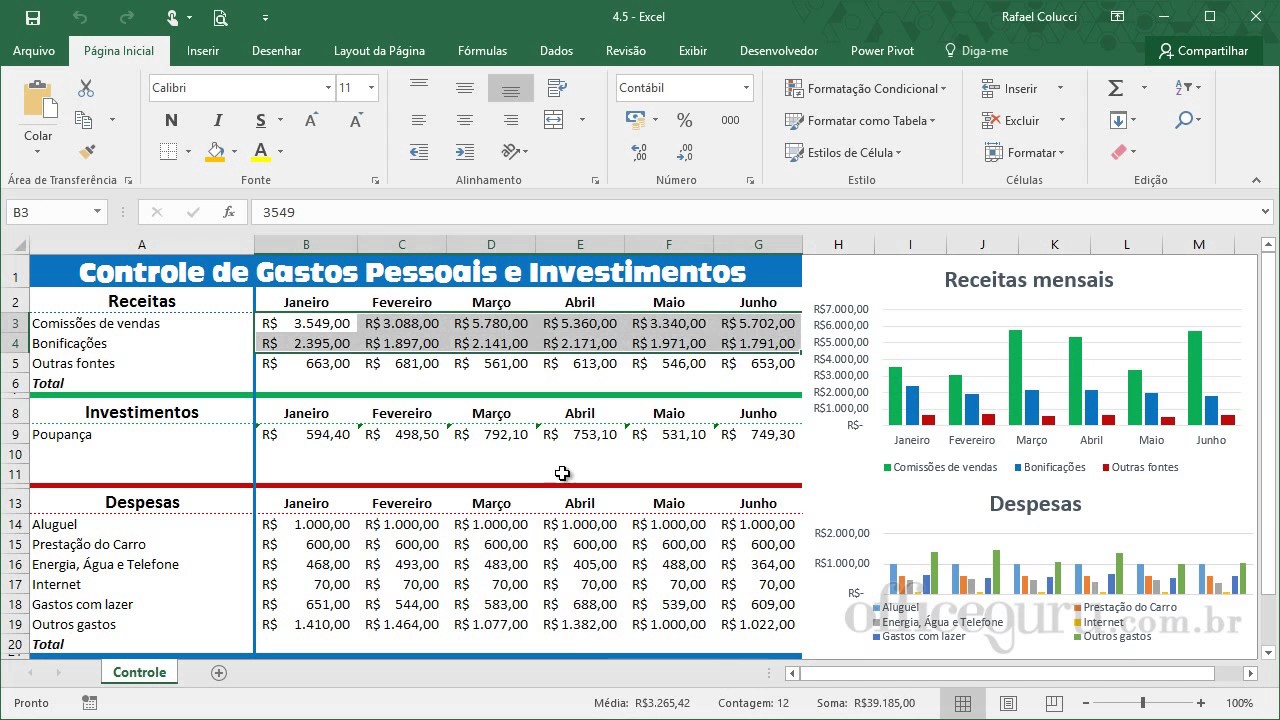Click Decrease Indent icon

coord(419,152)
